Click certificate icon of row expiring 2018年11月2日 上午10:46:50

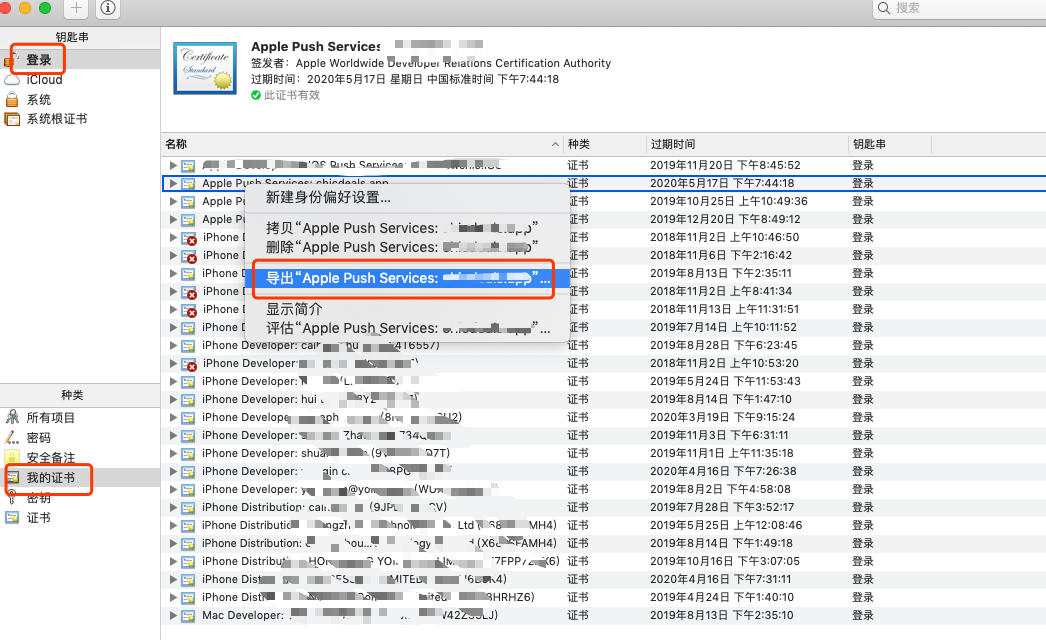(x=189, y=238)
